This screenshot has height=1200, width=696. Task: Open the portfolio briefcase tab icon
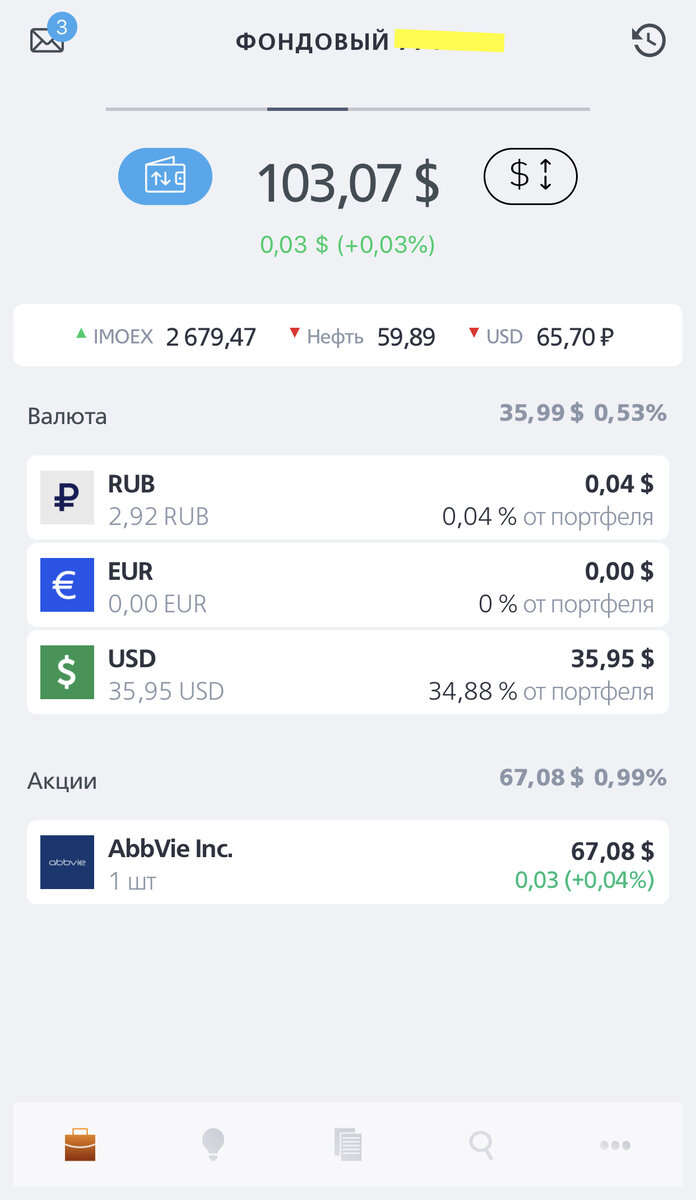click(79, 1144)
